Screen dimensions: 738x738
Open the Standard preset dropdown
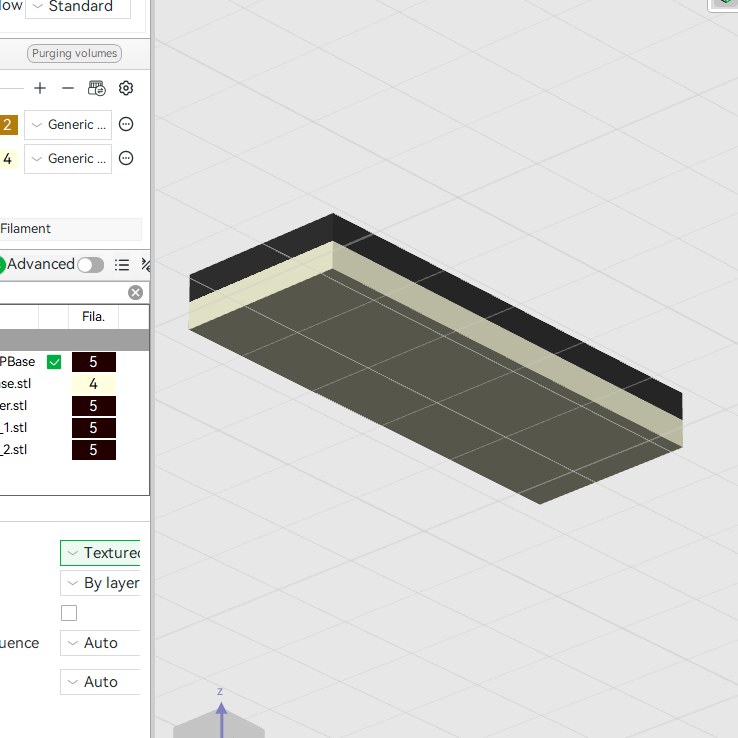coord(78,7)
